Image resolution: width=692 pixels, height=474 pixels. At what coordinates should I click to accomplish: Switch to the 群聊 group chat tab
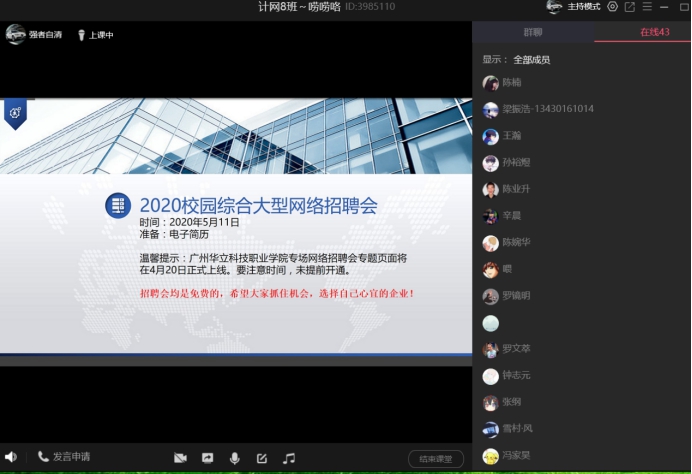[533, 33]
